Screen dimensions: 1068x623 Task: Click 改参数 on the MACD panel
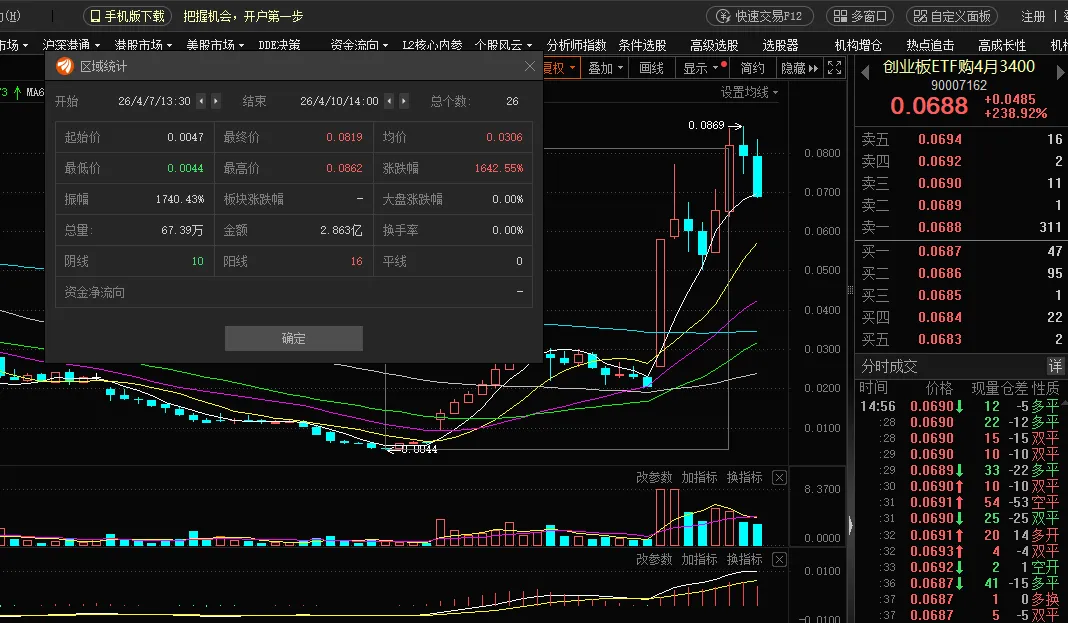pos(654,559)
